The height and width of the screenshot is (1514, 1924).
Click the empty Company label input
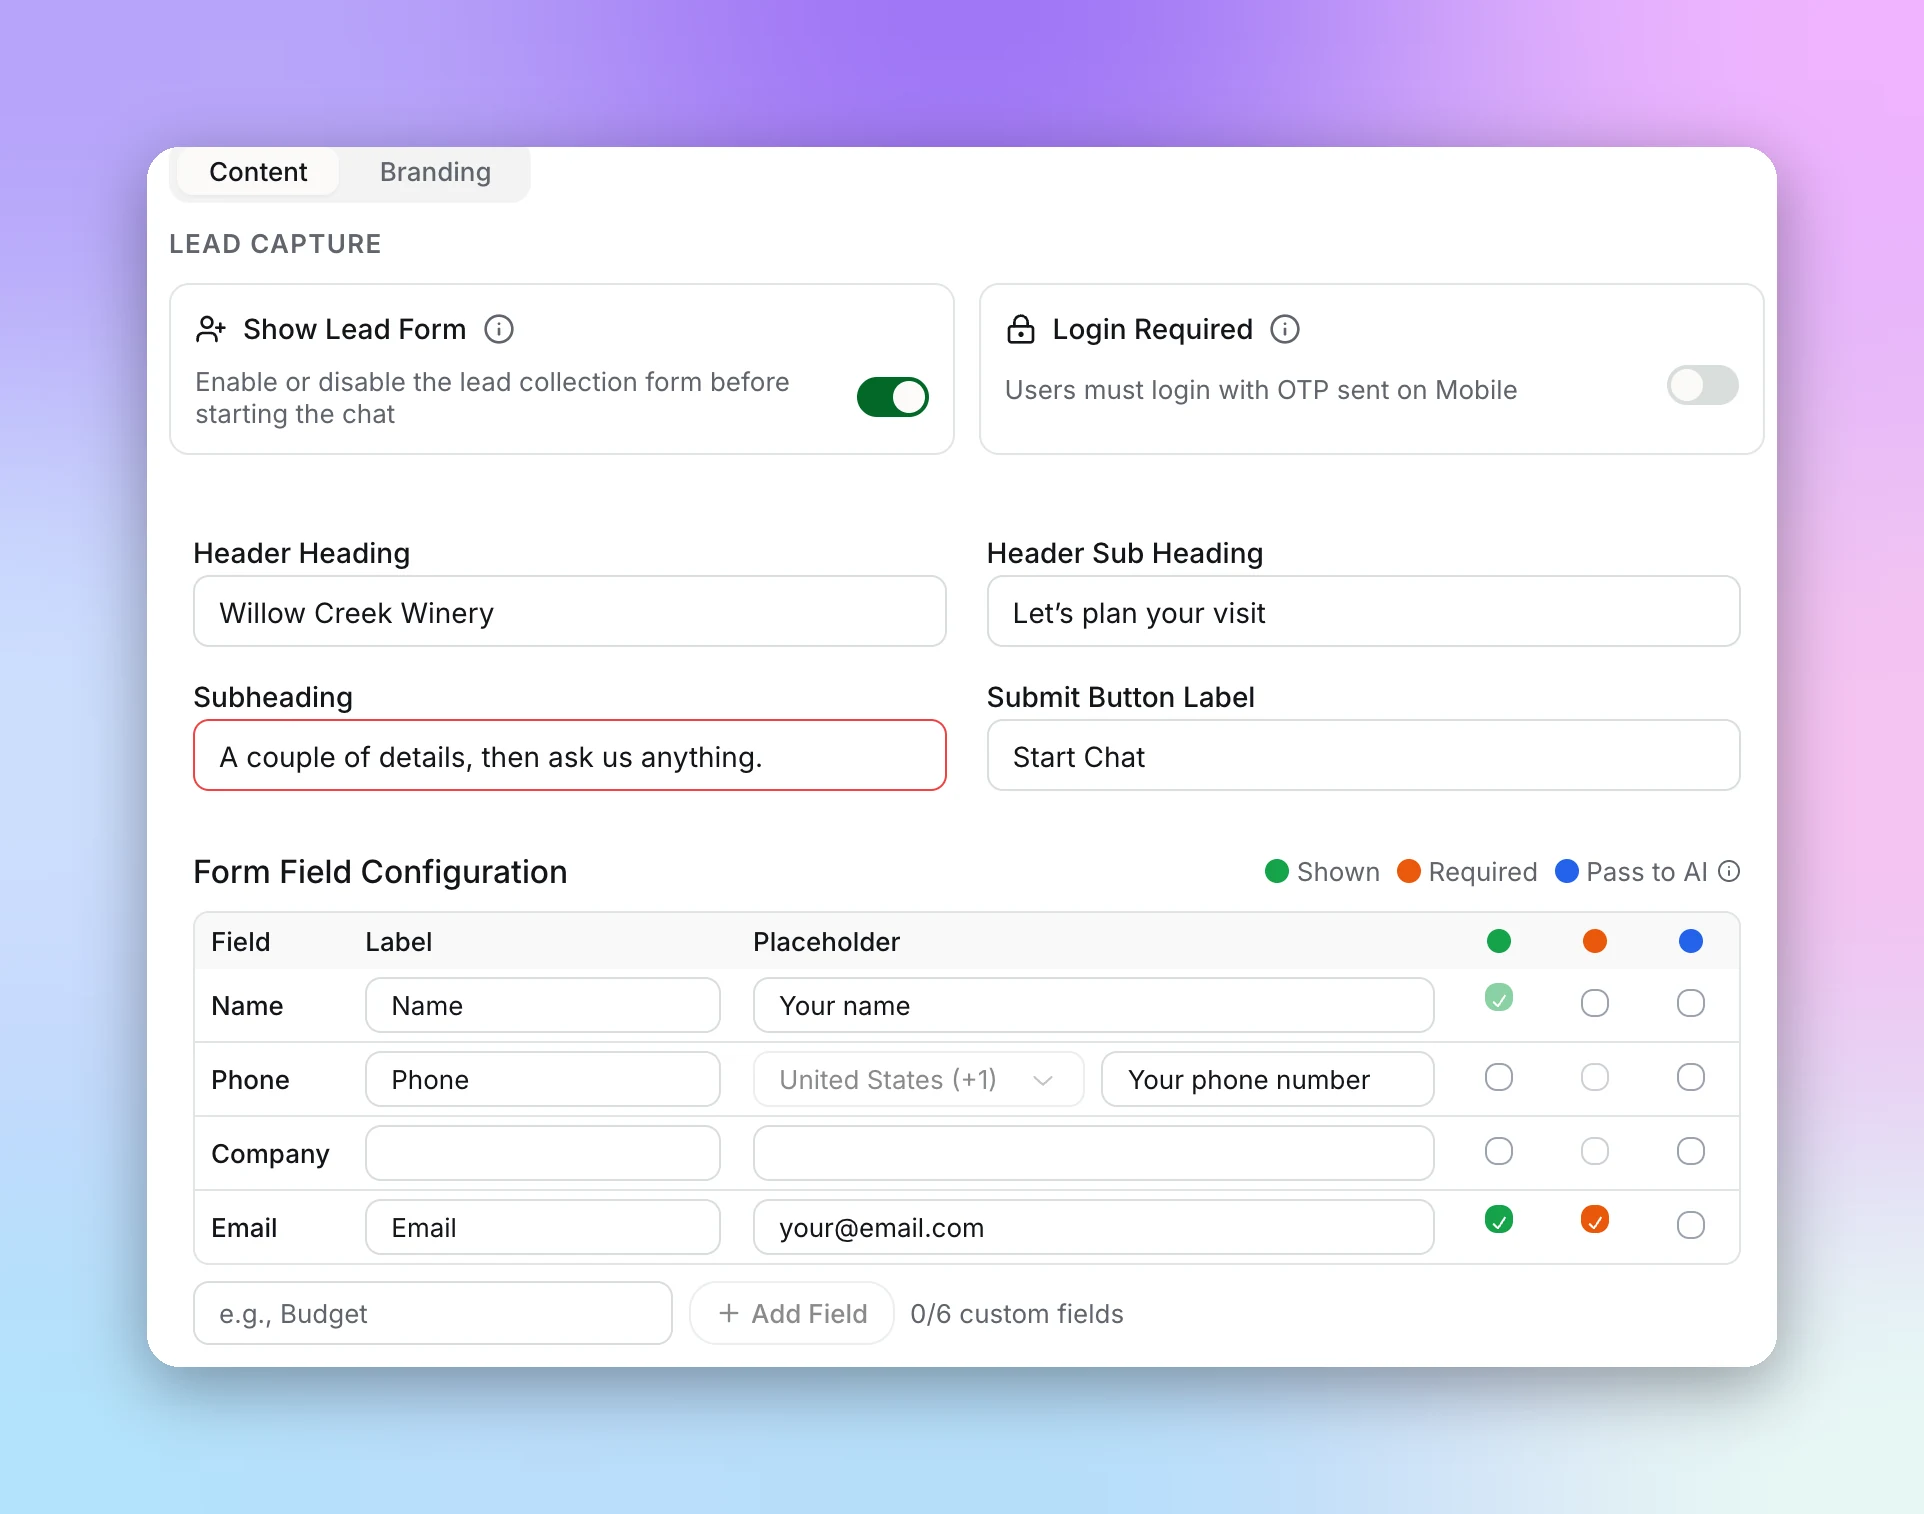click(543, 1153)
